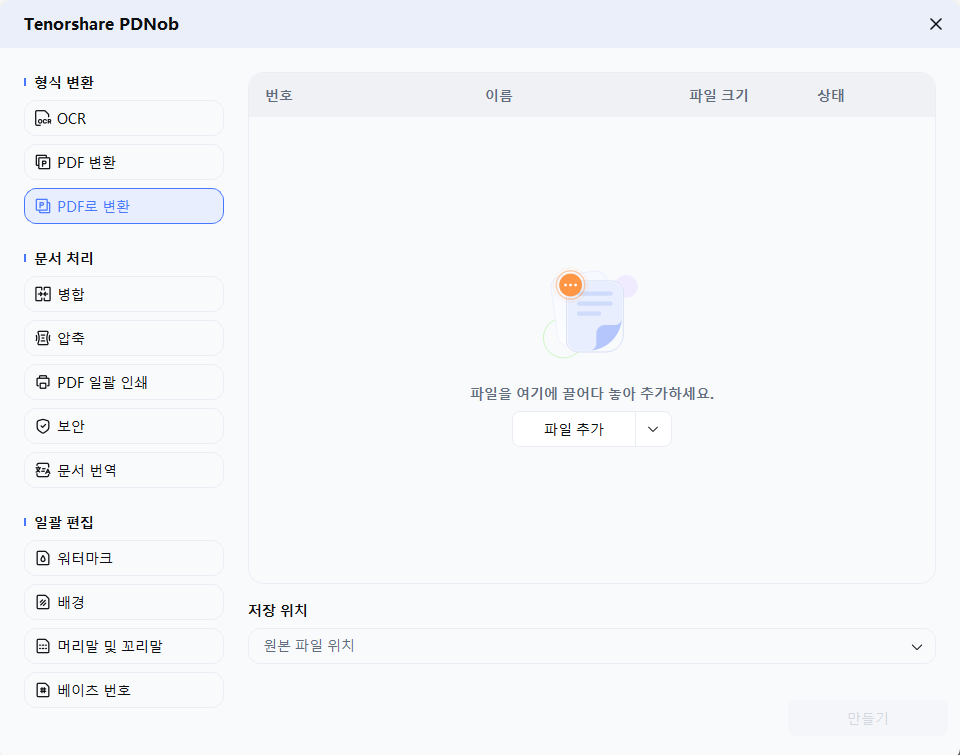Image resolution: width=960 pixels, height=755 pixels.
Task: Click the 형식 변환 section heading
Action: 64,83
